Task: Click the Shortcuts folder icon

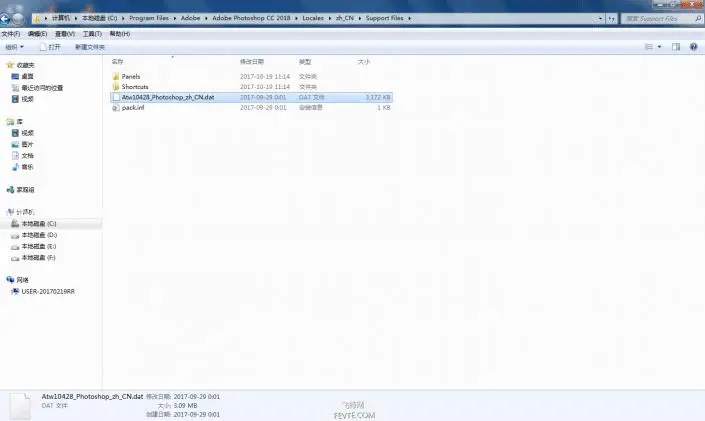Action: click(116, 87)
